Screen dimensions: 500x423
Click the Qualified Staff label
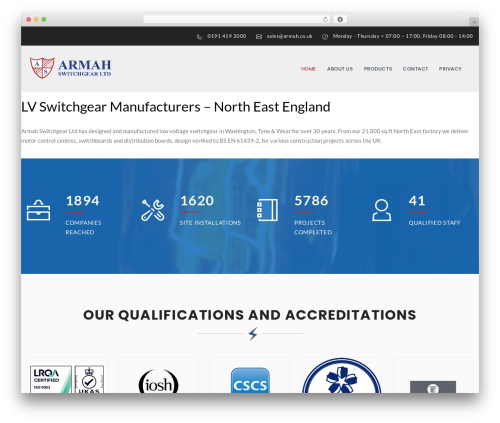coord(434,223)
